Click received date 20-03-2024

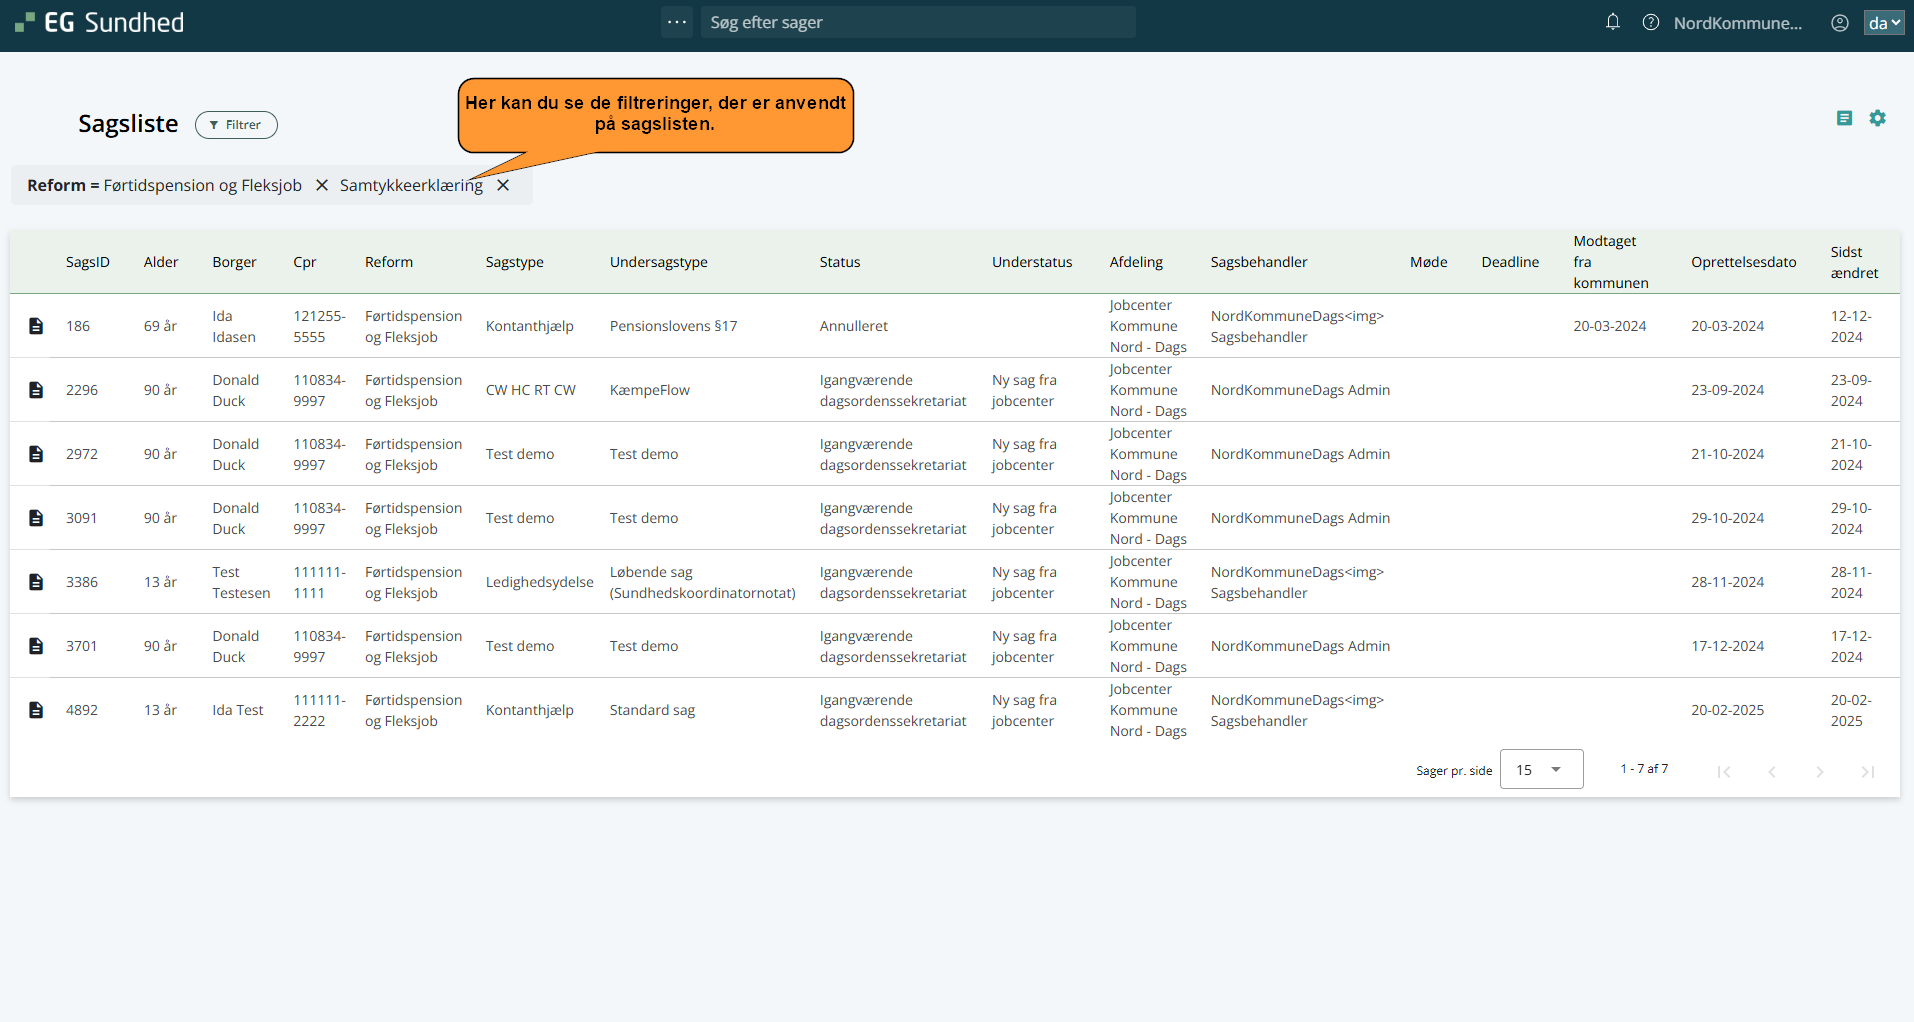[x=1610, y=326]
